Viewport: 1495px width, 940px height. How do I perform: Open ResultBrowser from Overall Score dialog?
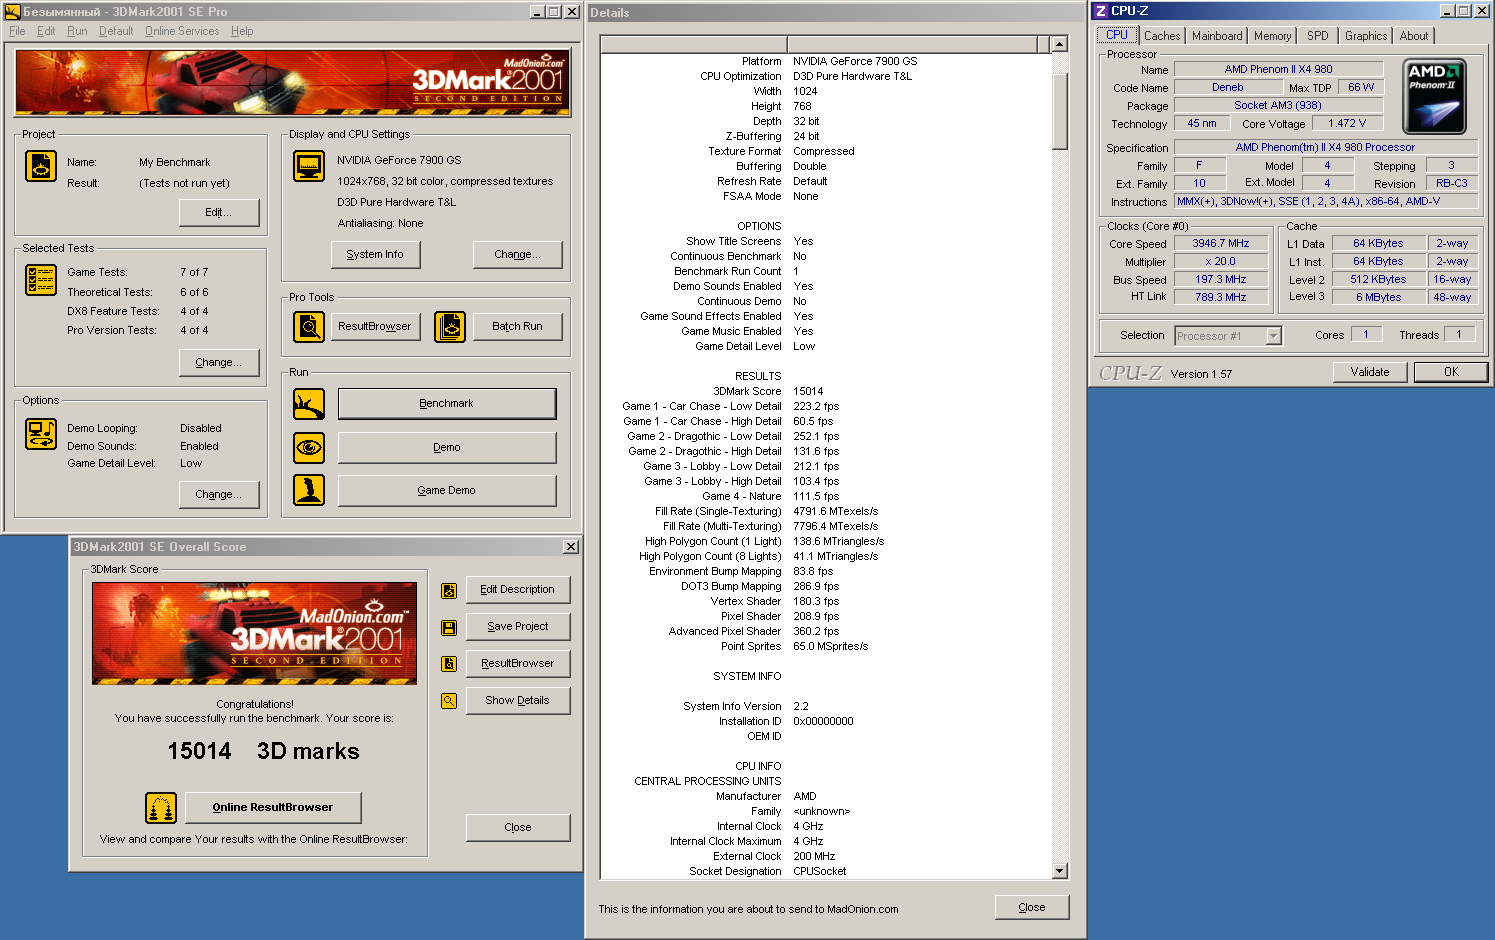(x=518, y=664)
